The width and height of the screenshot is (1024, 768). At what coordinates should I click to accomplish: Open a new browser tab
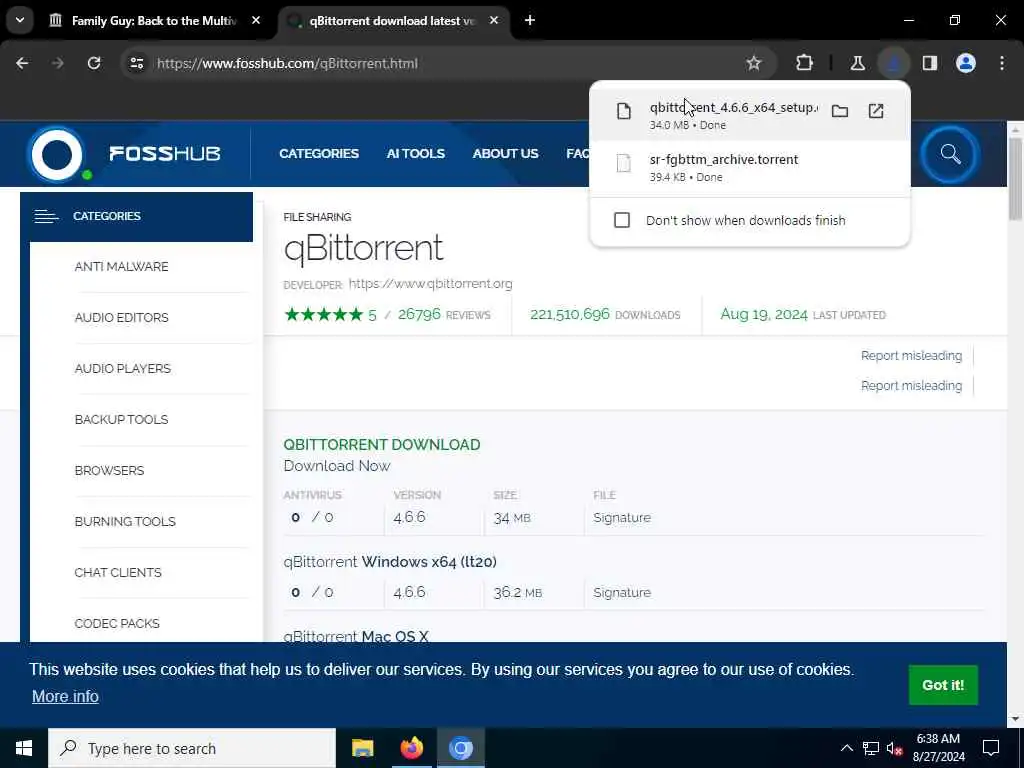pyautogui.click(x=530, y=20)
